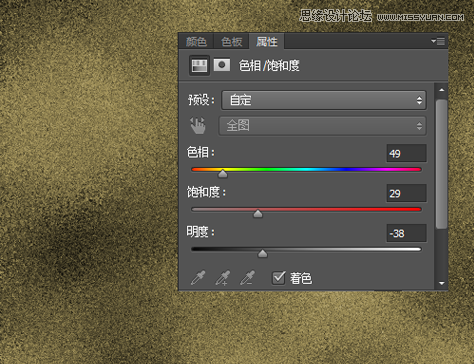This screenshot has height=364, width=474.
Task: Select the plain eyedropper tool
Action: (x=198, y=278)
